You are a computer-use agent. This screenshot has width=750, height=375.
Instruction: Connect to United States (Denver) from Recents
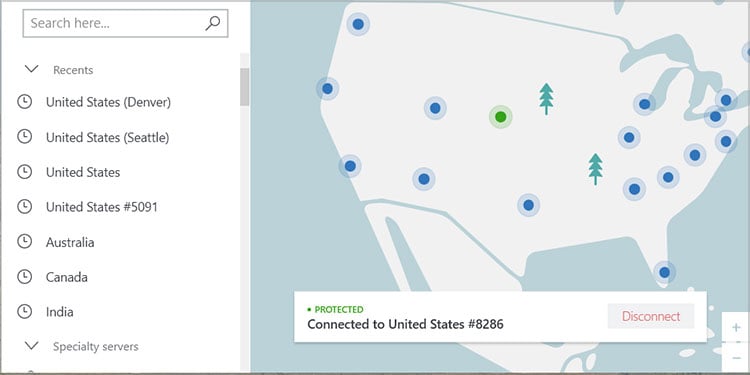point(108,102)
